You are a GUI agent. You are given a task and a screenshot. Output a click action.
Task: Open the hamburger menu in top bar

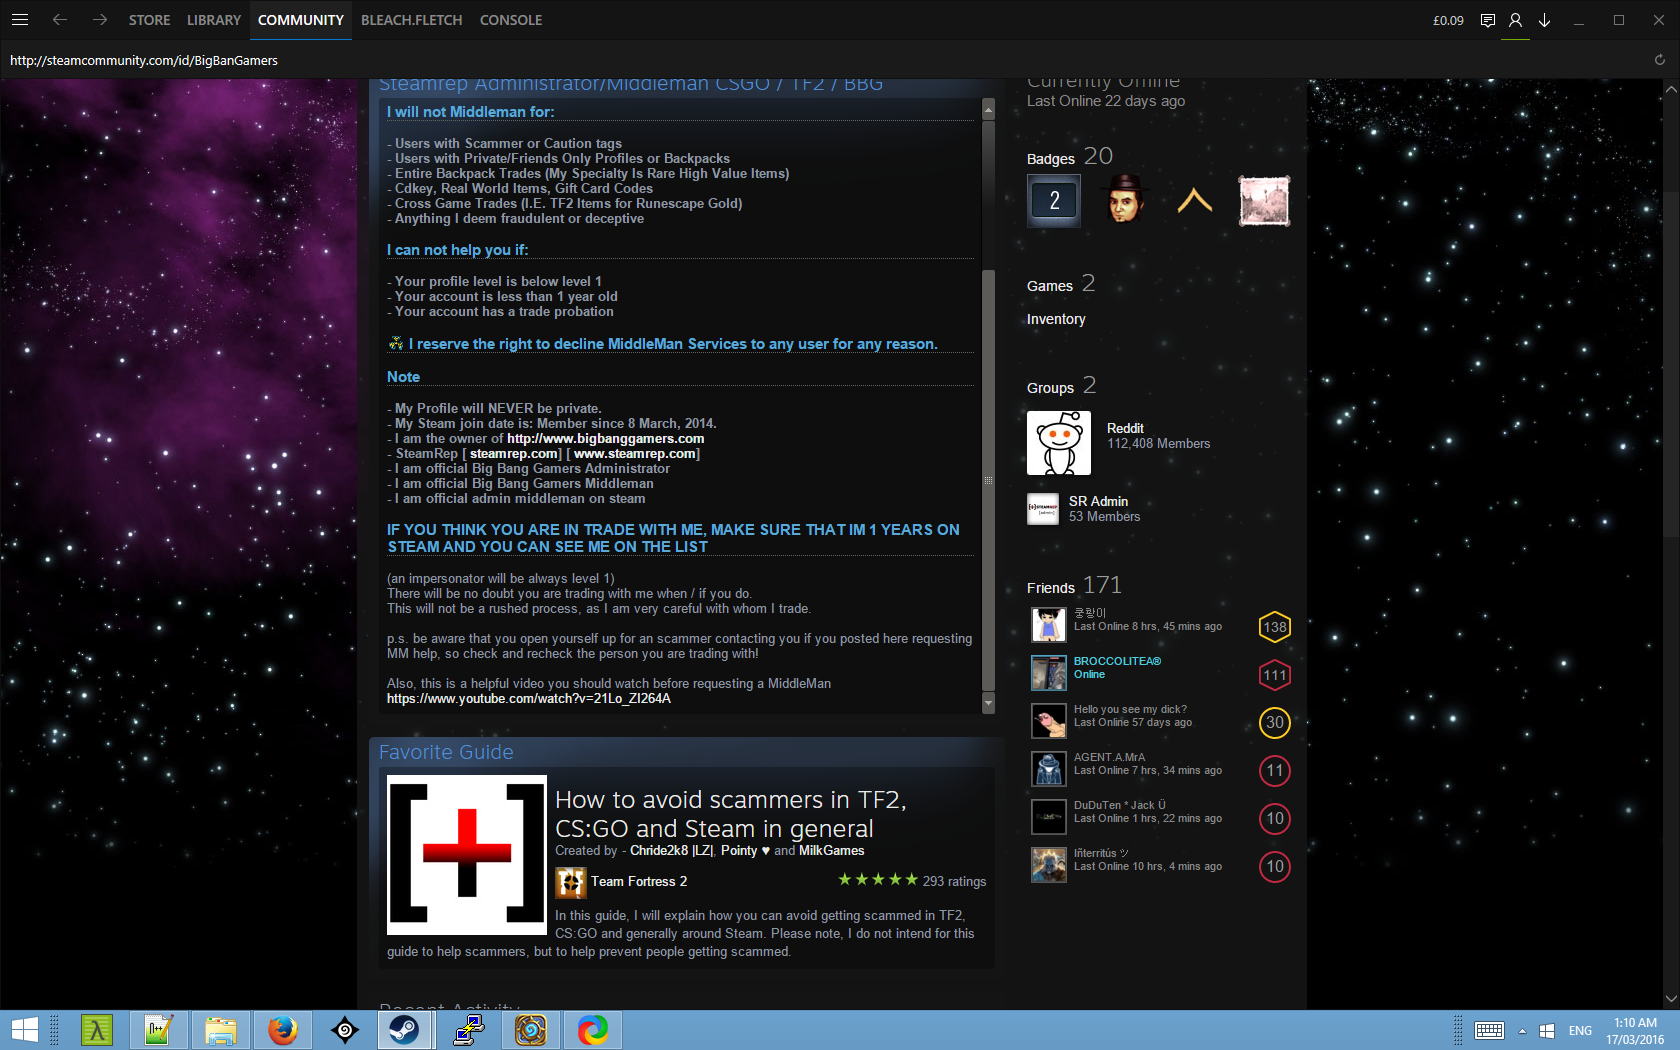20,20
